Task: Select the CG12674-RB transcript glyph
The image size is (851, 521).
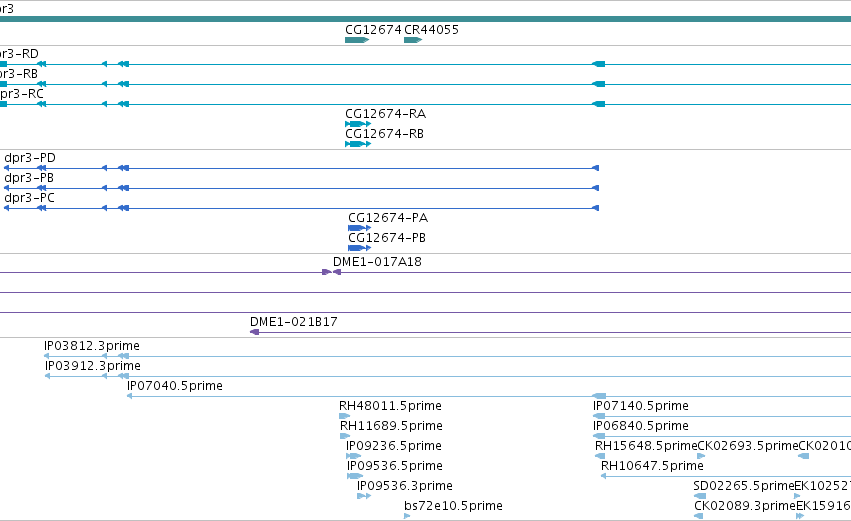Action: 358,144
